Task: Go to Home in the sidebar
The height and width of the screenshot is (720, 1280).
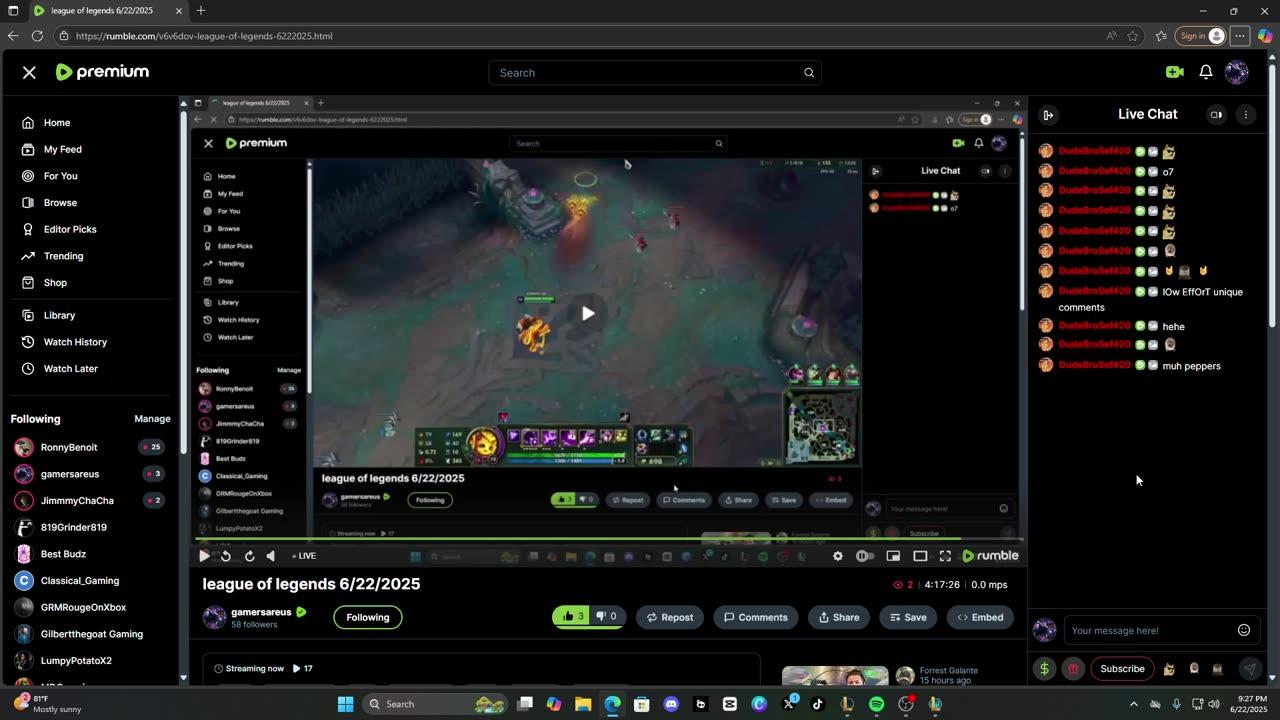Action: tap(57, 122)
